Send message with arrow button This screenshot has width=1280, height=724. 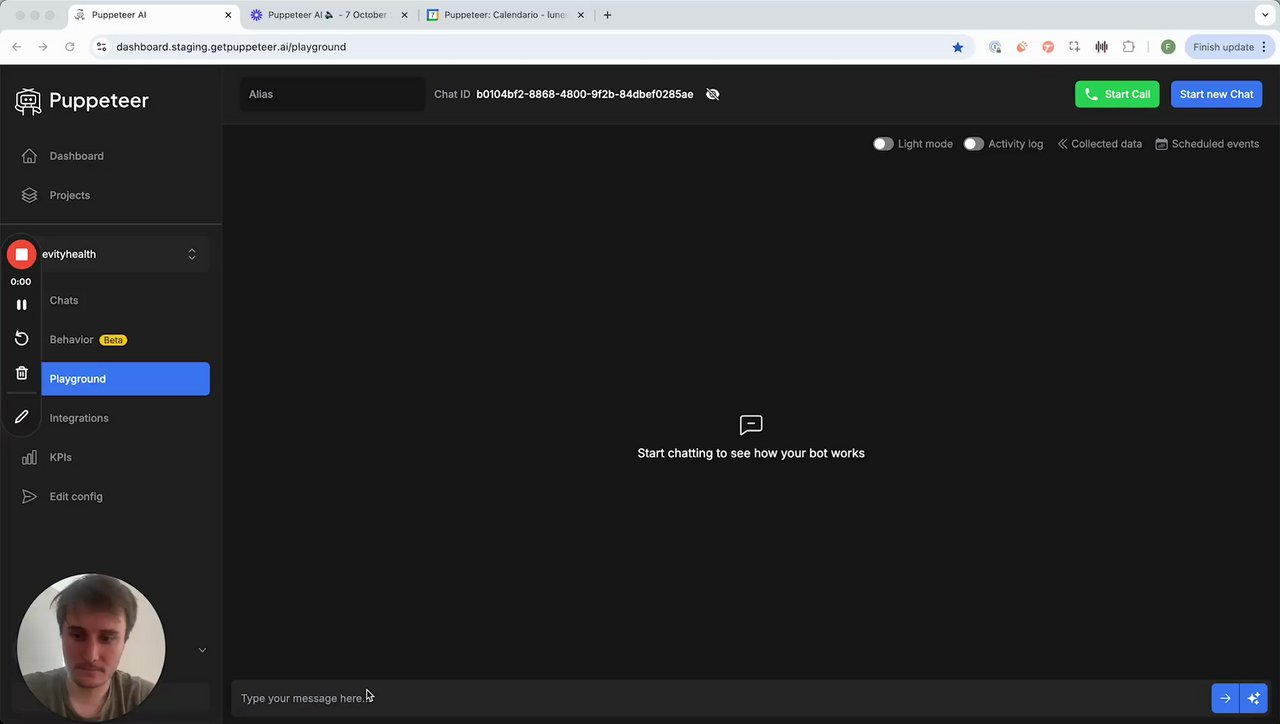(1225, 698)
